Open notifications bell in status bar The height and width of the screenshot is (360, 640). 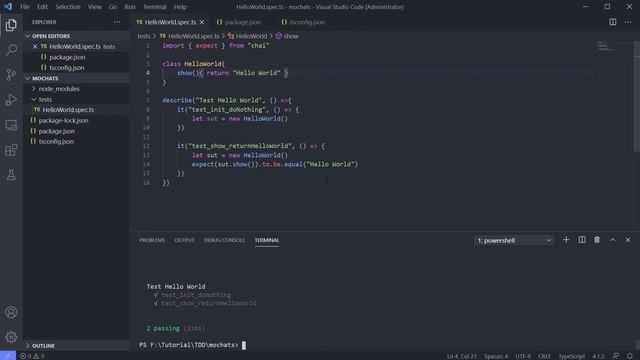click(x=629, y=356)
